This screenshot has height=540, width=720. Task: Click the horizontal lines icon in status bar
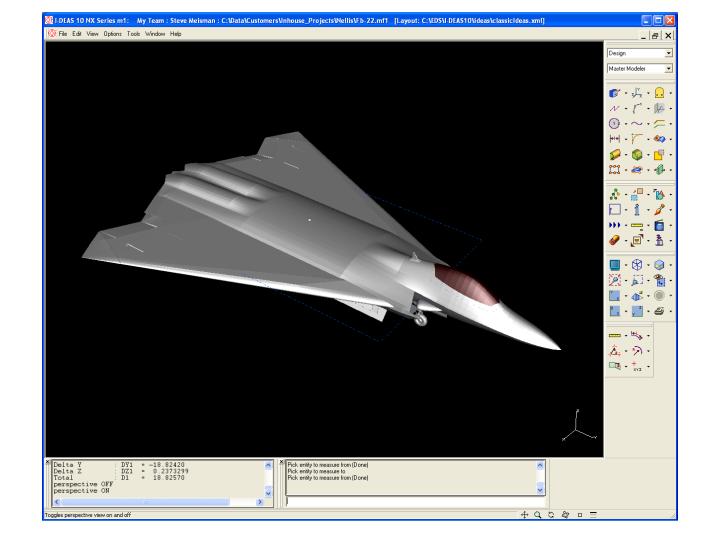pos(593,515)
